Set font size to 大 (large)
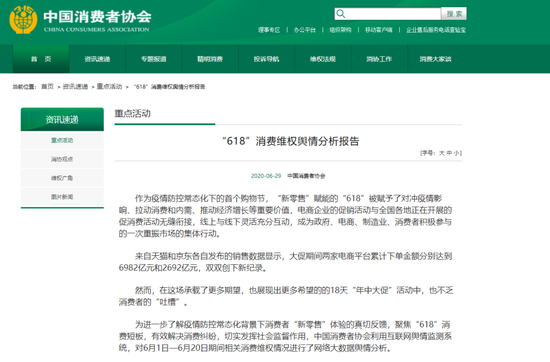Image resolution: width=550 pixels, height=362 pixels. point(442,153)
